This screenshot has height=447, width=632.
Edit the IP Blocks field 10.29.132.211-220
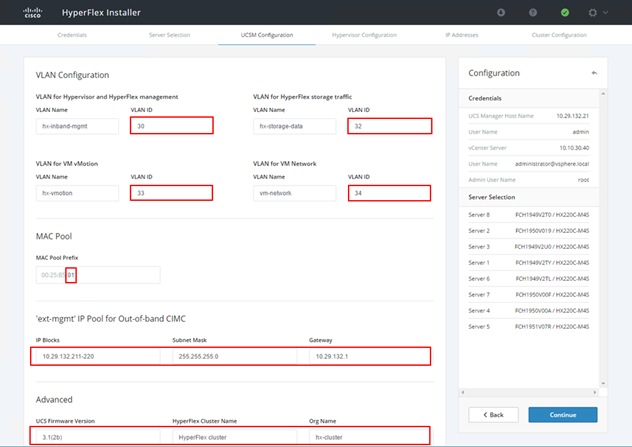98,356
